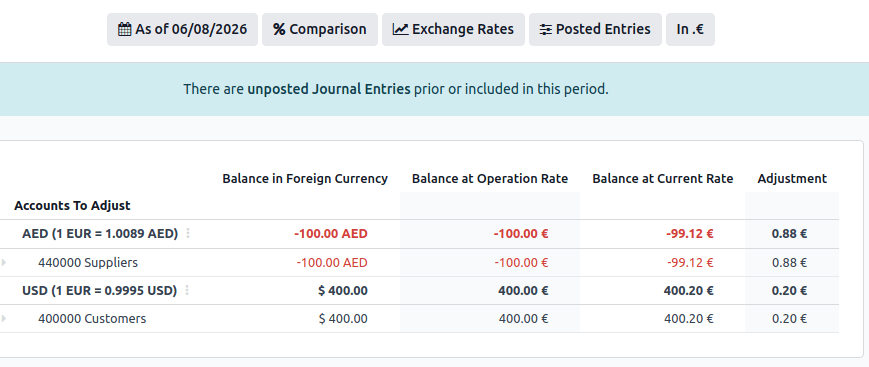The image size is (869, 367).
Task: Open the unposted Journal Entries link
Action: (329, 89)
